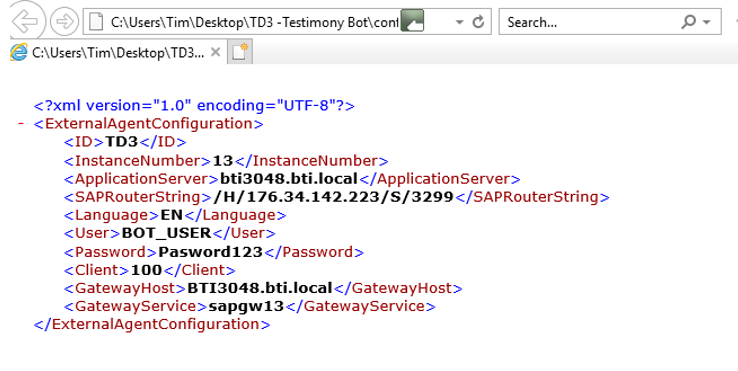
Task: Click the closing /ApplicationServer tag
Action: click(x=440, y=179)
